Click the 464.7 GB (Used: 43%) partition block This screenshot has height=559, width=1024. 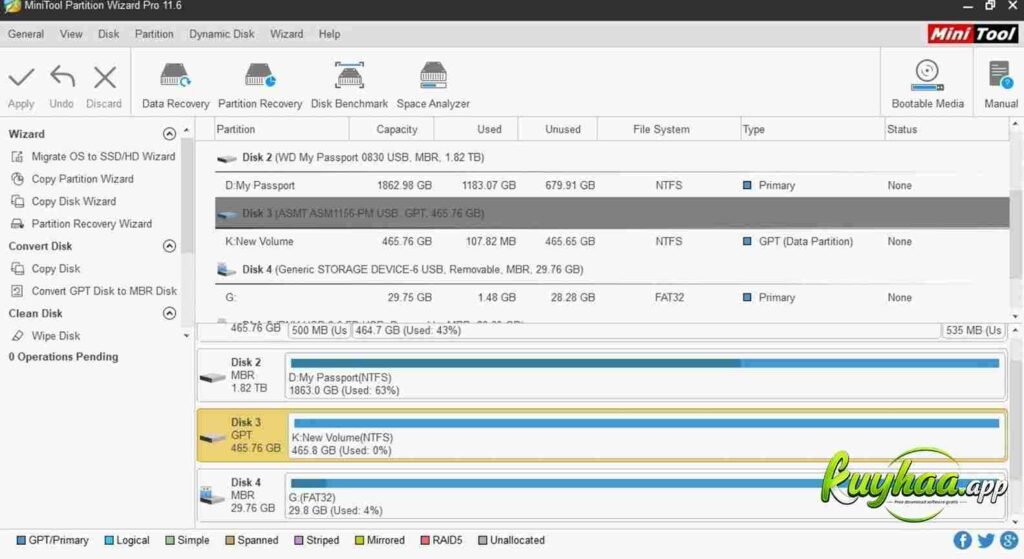[x=646, y=330]
